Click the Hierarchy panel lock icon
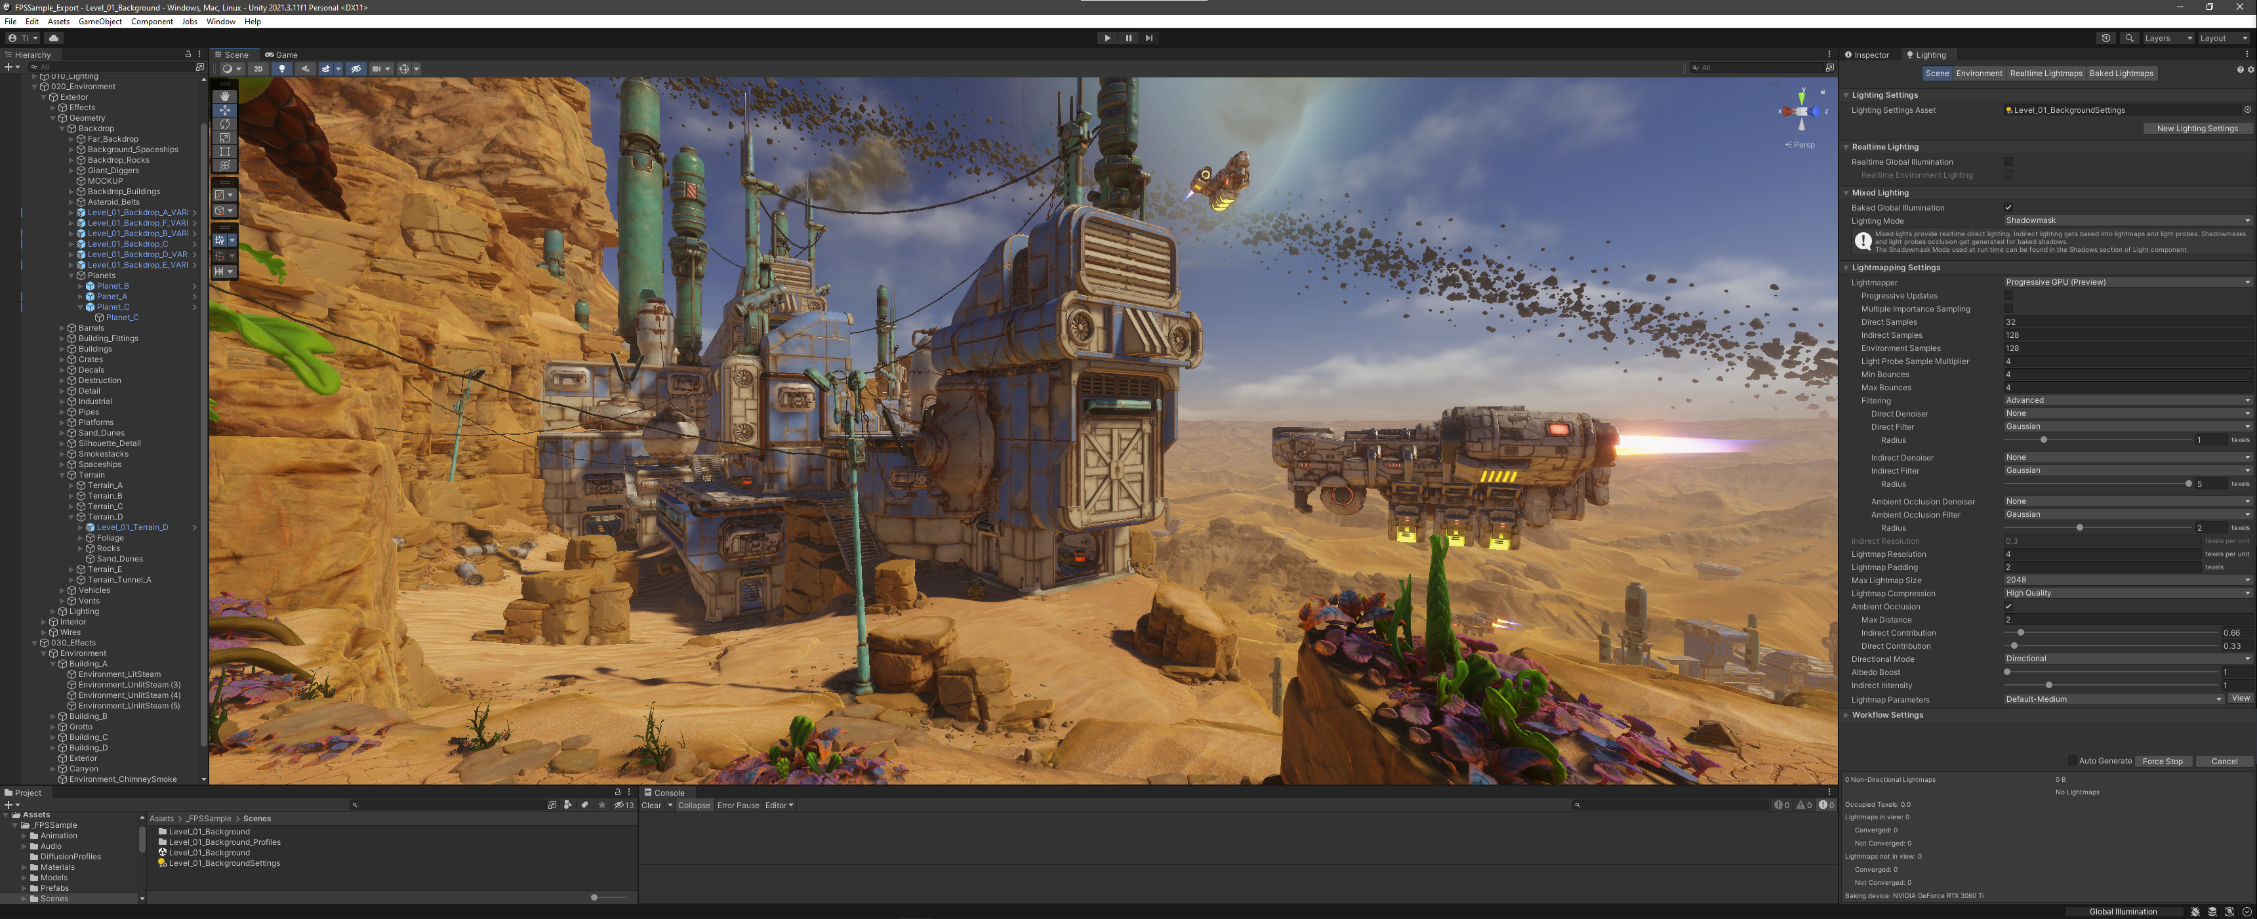Viewport: 2257px width, 919px height. [187, 54]
